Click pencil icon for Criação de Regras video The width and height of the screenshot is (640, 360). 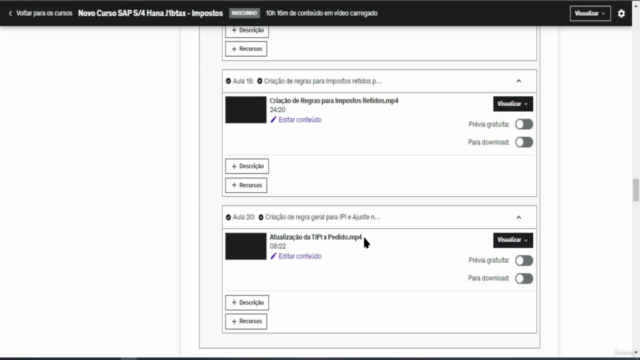[x=273, y=120]
